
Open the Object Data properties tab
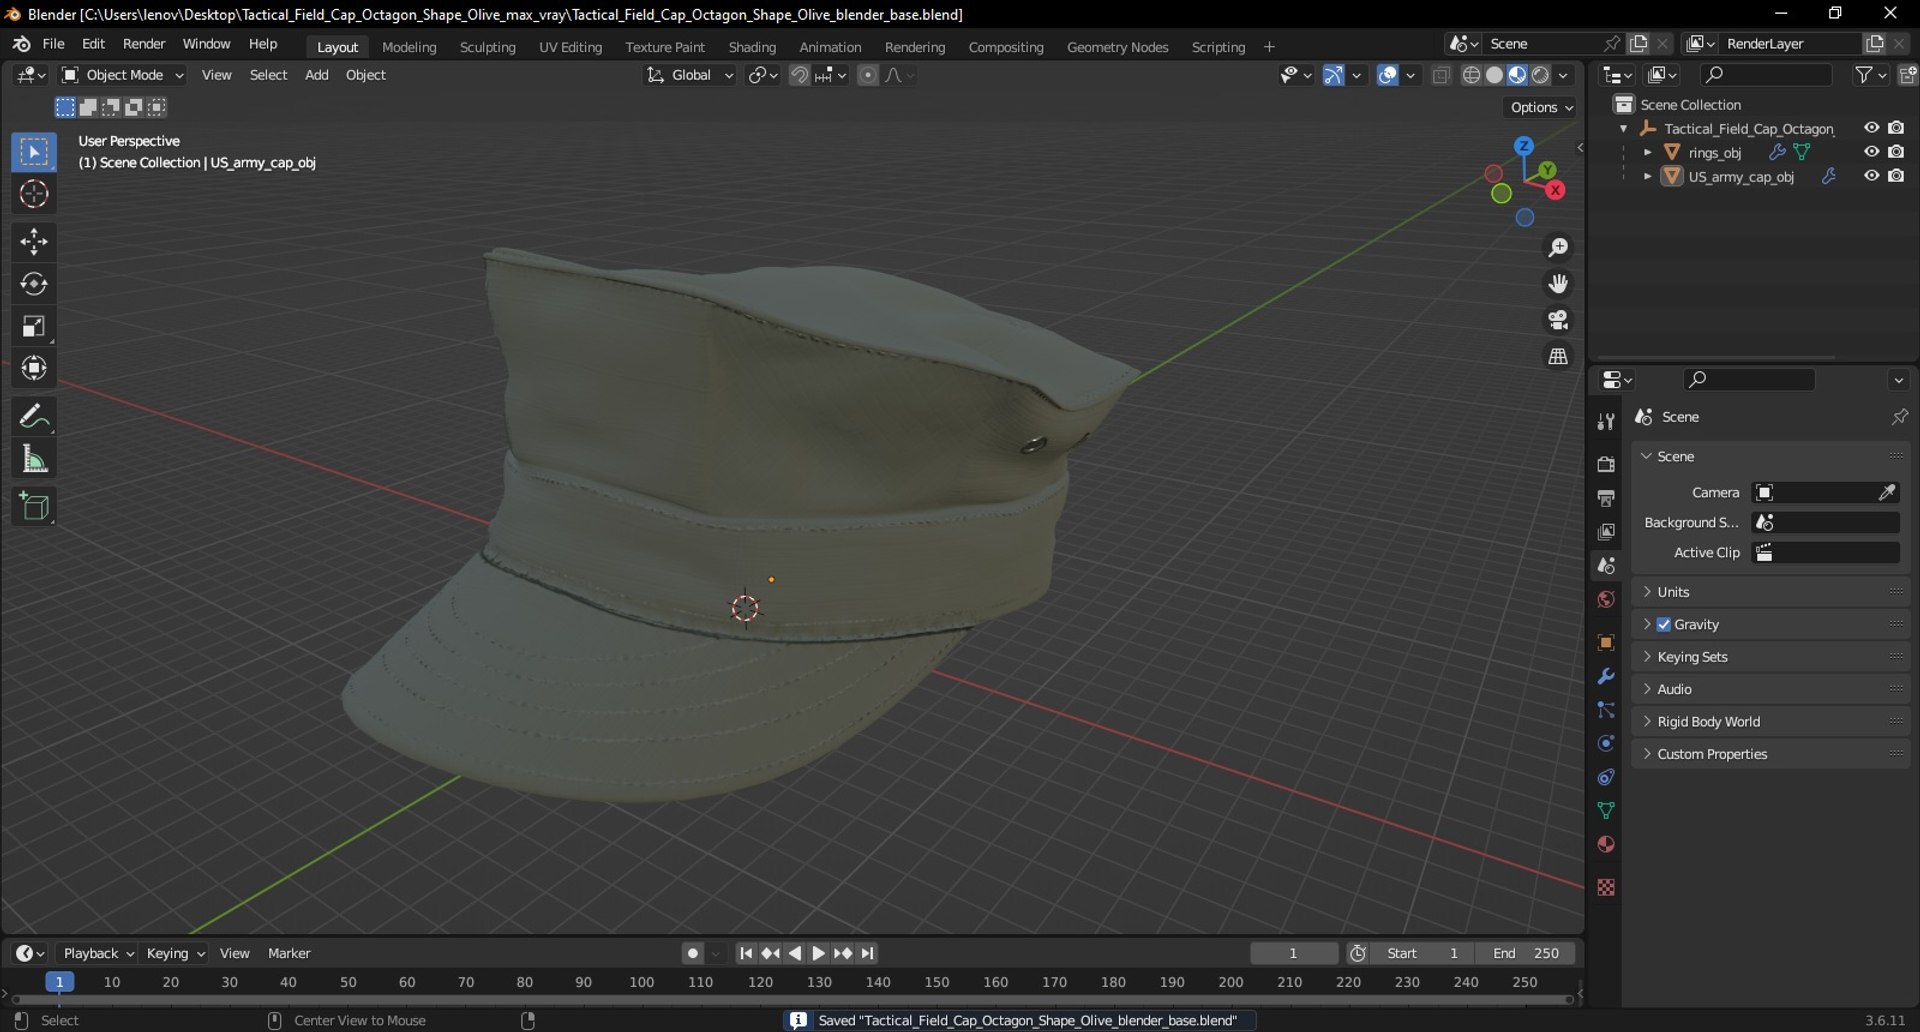(x=1606, y=811)
